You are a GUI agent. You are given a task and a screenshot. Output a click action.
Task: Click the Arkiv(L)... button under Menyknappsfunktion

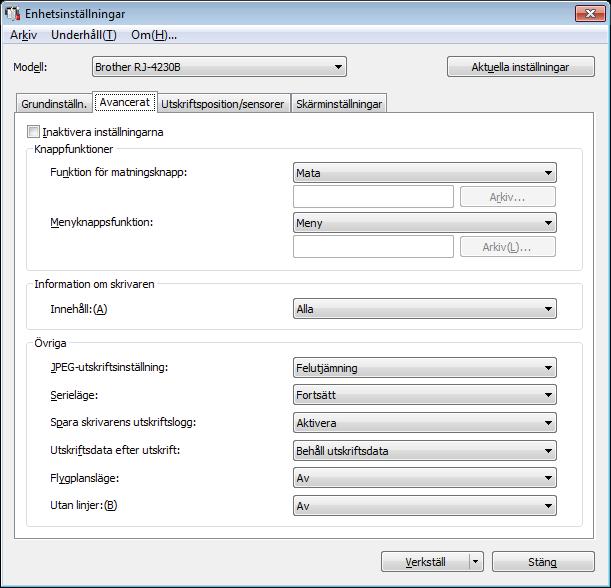coord(507,247)
